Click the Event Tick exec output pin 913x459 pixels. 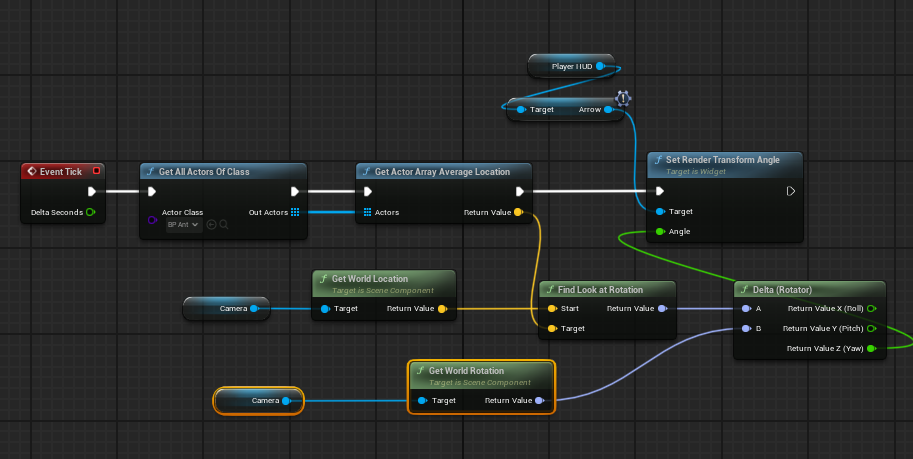[91, 191]
